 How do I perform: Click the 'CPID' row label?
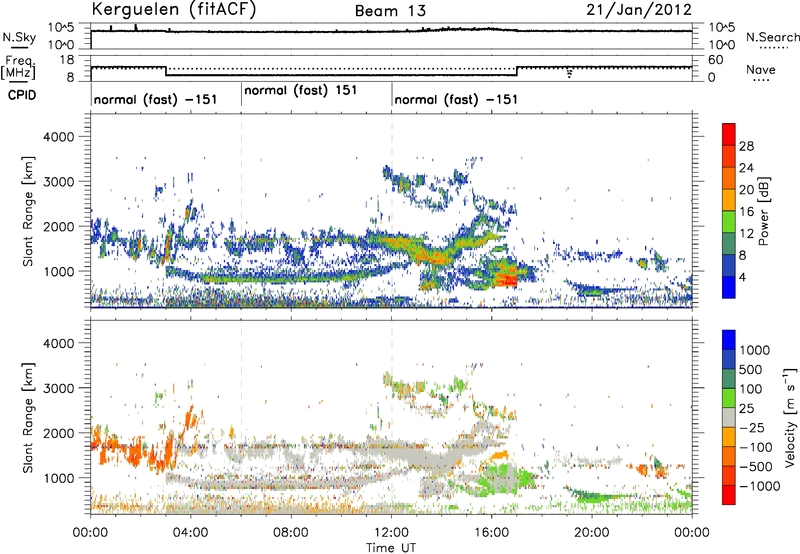[22, 95]
